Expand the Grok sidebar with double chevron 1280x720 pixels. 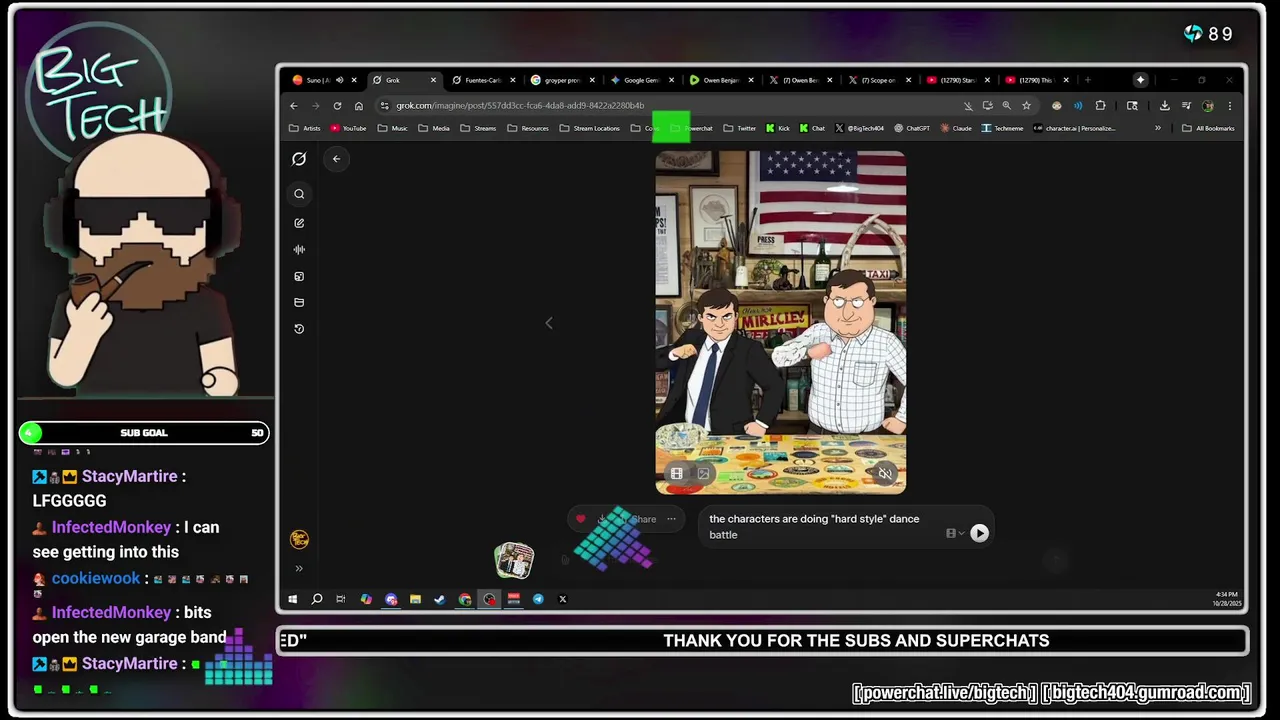point(298,568)
